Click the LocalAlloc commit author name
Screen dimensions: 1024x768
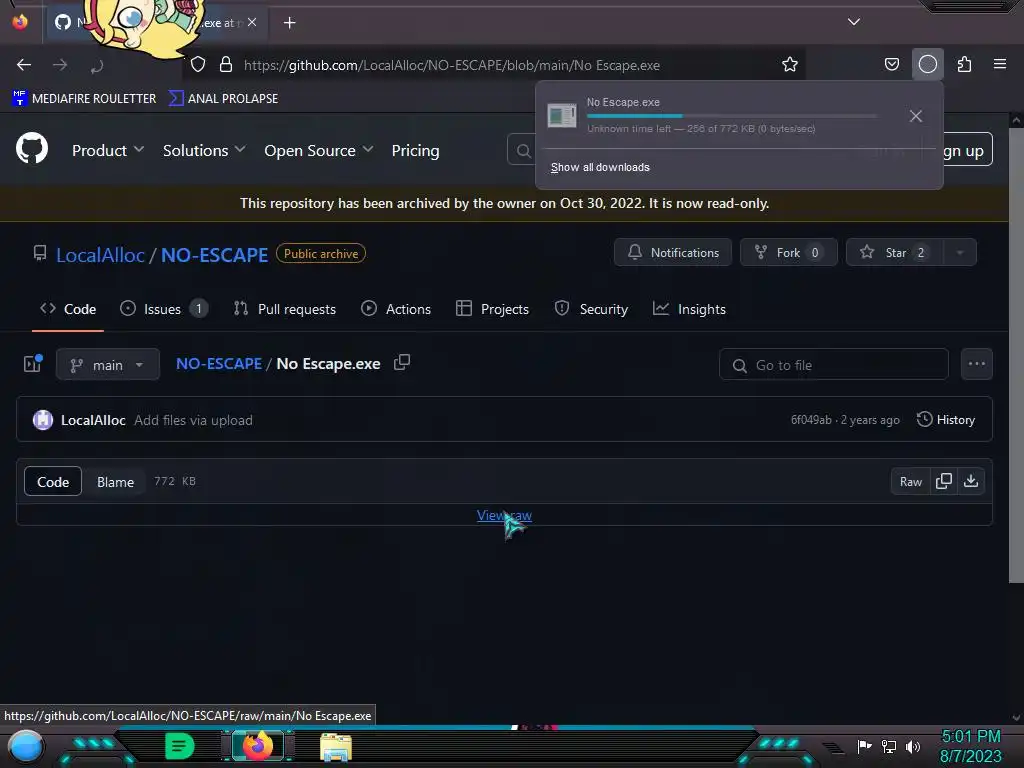(93, 420)
